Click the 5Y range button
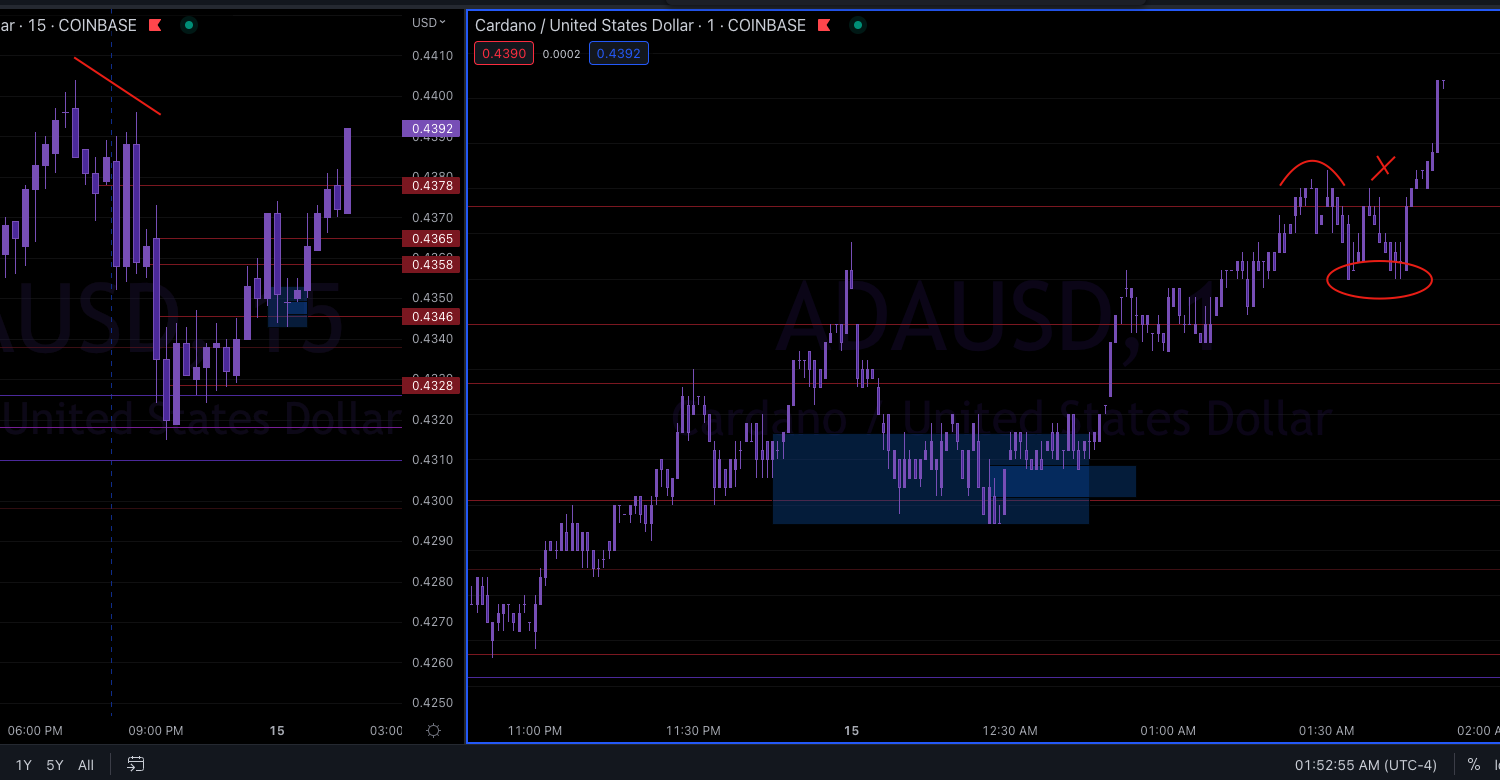The image size is (1500, 780). (54, 764)
